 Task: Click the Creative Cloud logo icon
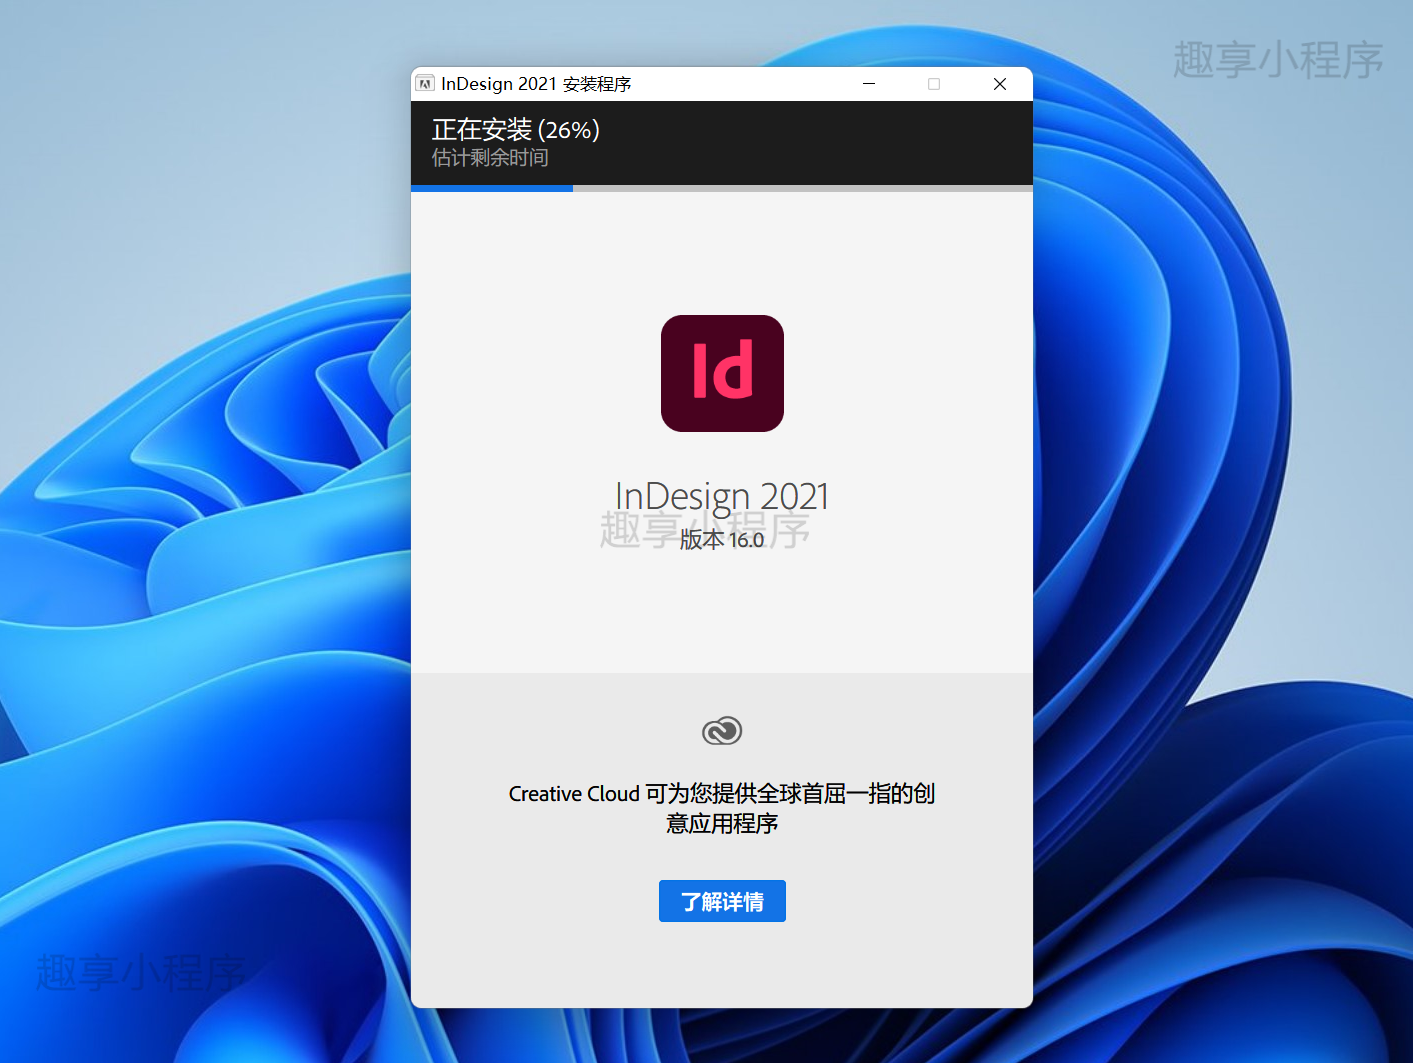[722, 731]
